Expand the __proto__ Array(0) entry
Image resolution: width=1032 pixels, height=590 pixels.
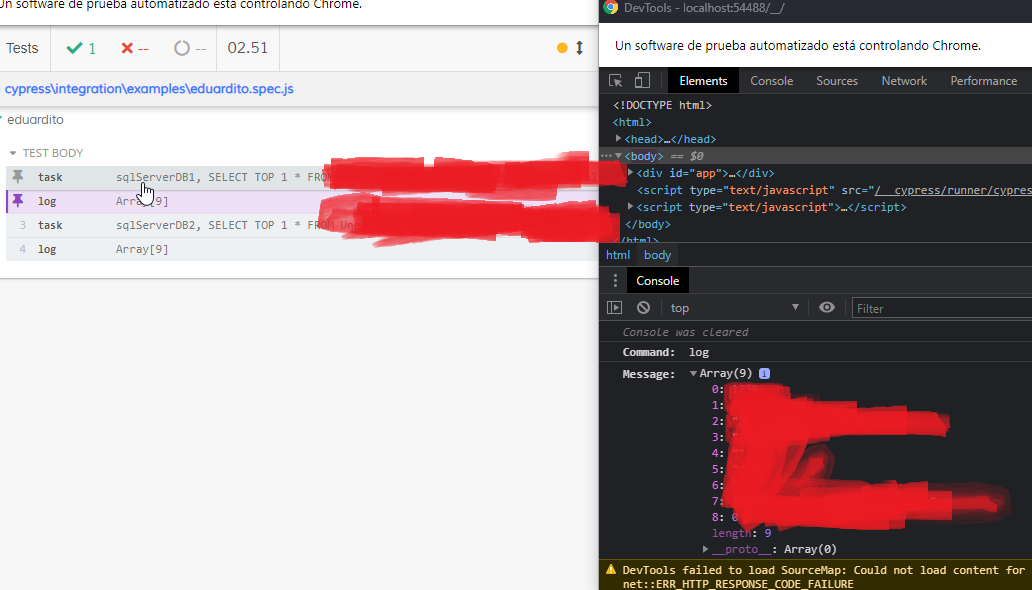click(705, 549)
